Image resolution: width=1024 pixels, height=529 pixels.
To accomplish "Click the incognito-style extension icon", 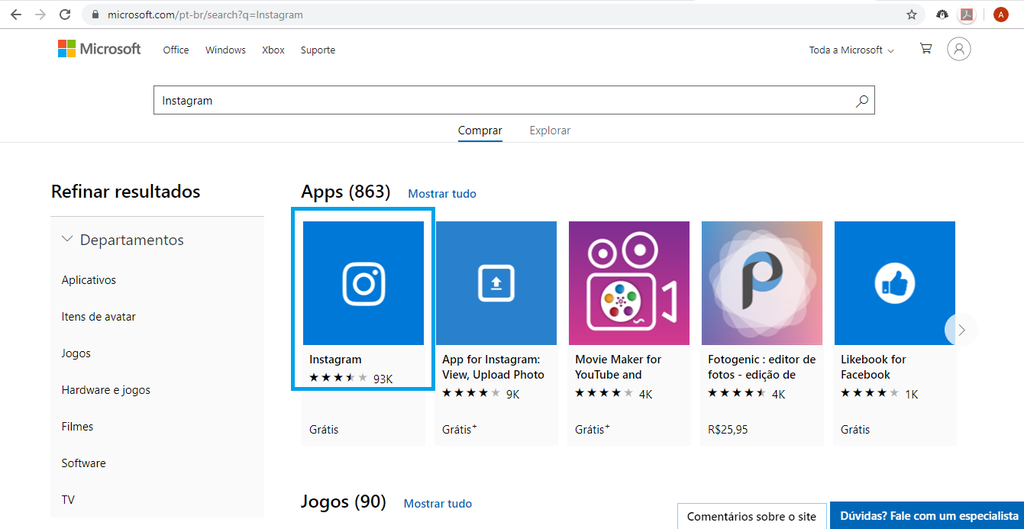I will [x=942, y=14].
